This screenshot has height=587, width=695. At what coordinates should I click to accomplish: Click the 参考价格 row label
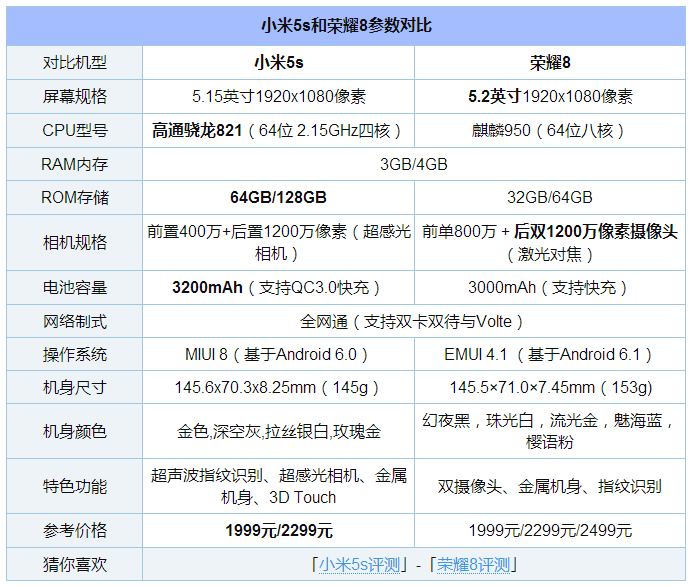pos(75,530)
